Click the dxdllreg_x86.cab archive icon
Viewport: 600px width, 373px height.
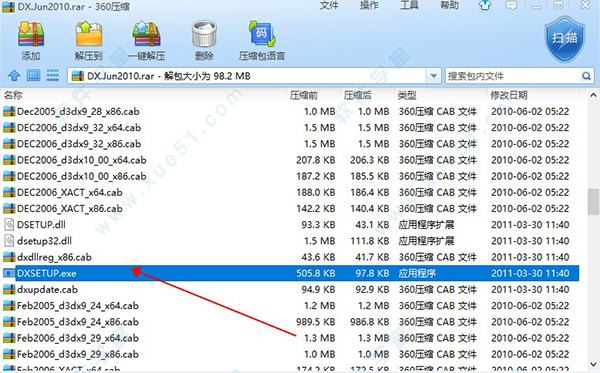[x=9, y=257]
